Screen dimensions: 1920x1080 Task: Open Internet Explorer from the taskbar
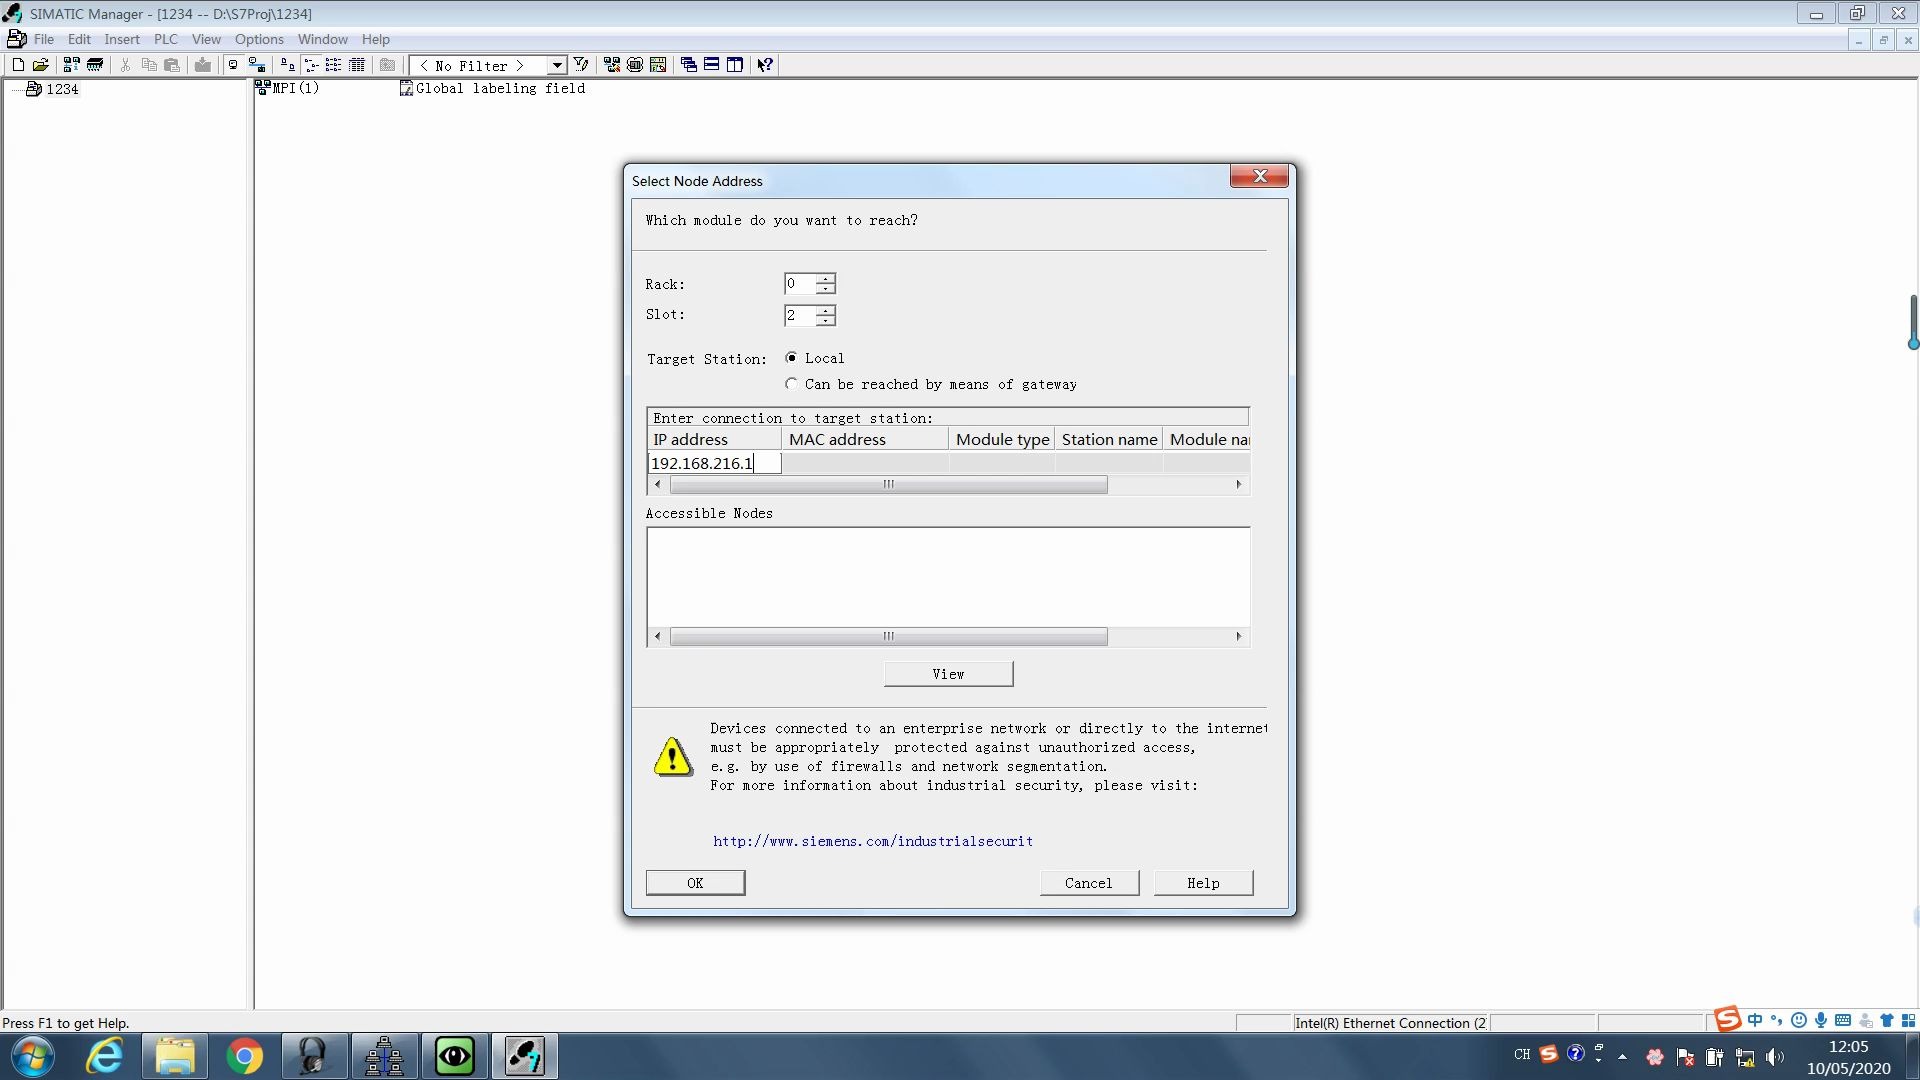point(104,1056)
